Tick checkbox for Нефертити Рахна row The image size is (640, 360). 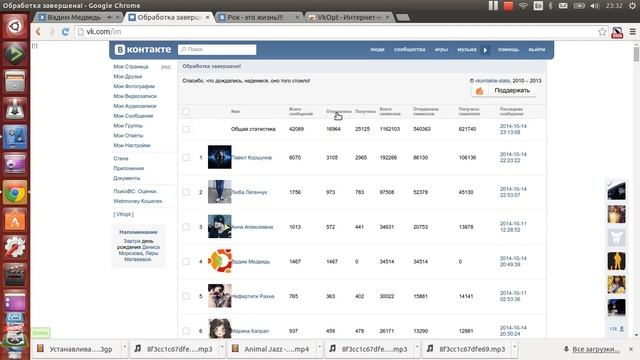[186, 296]
